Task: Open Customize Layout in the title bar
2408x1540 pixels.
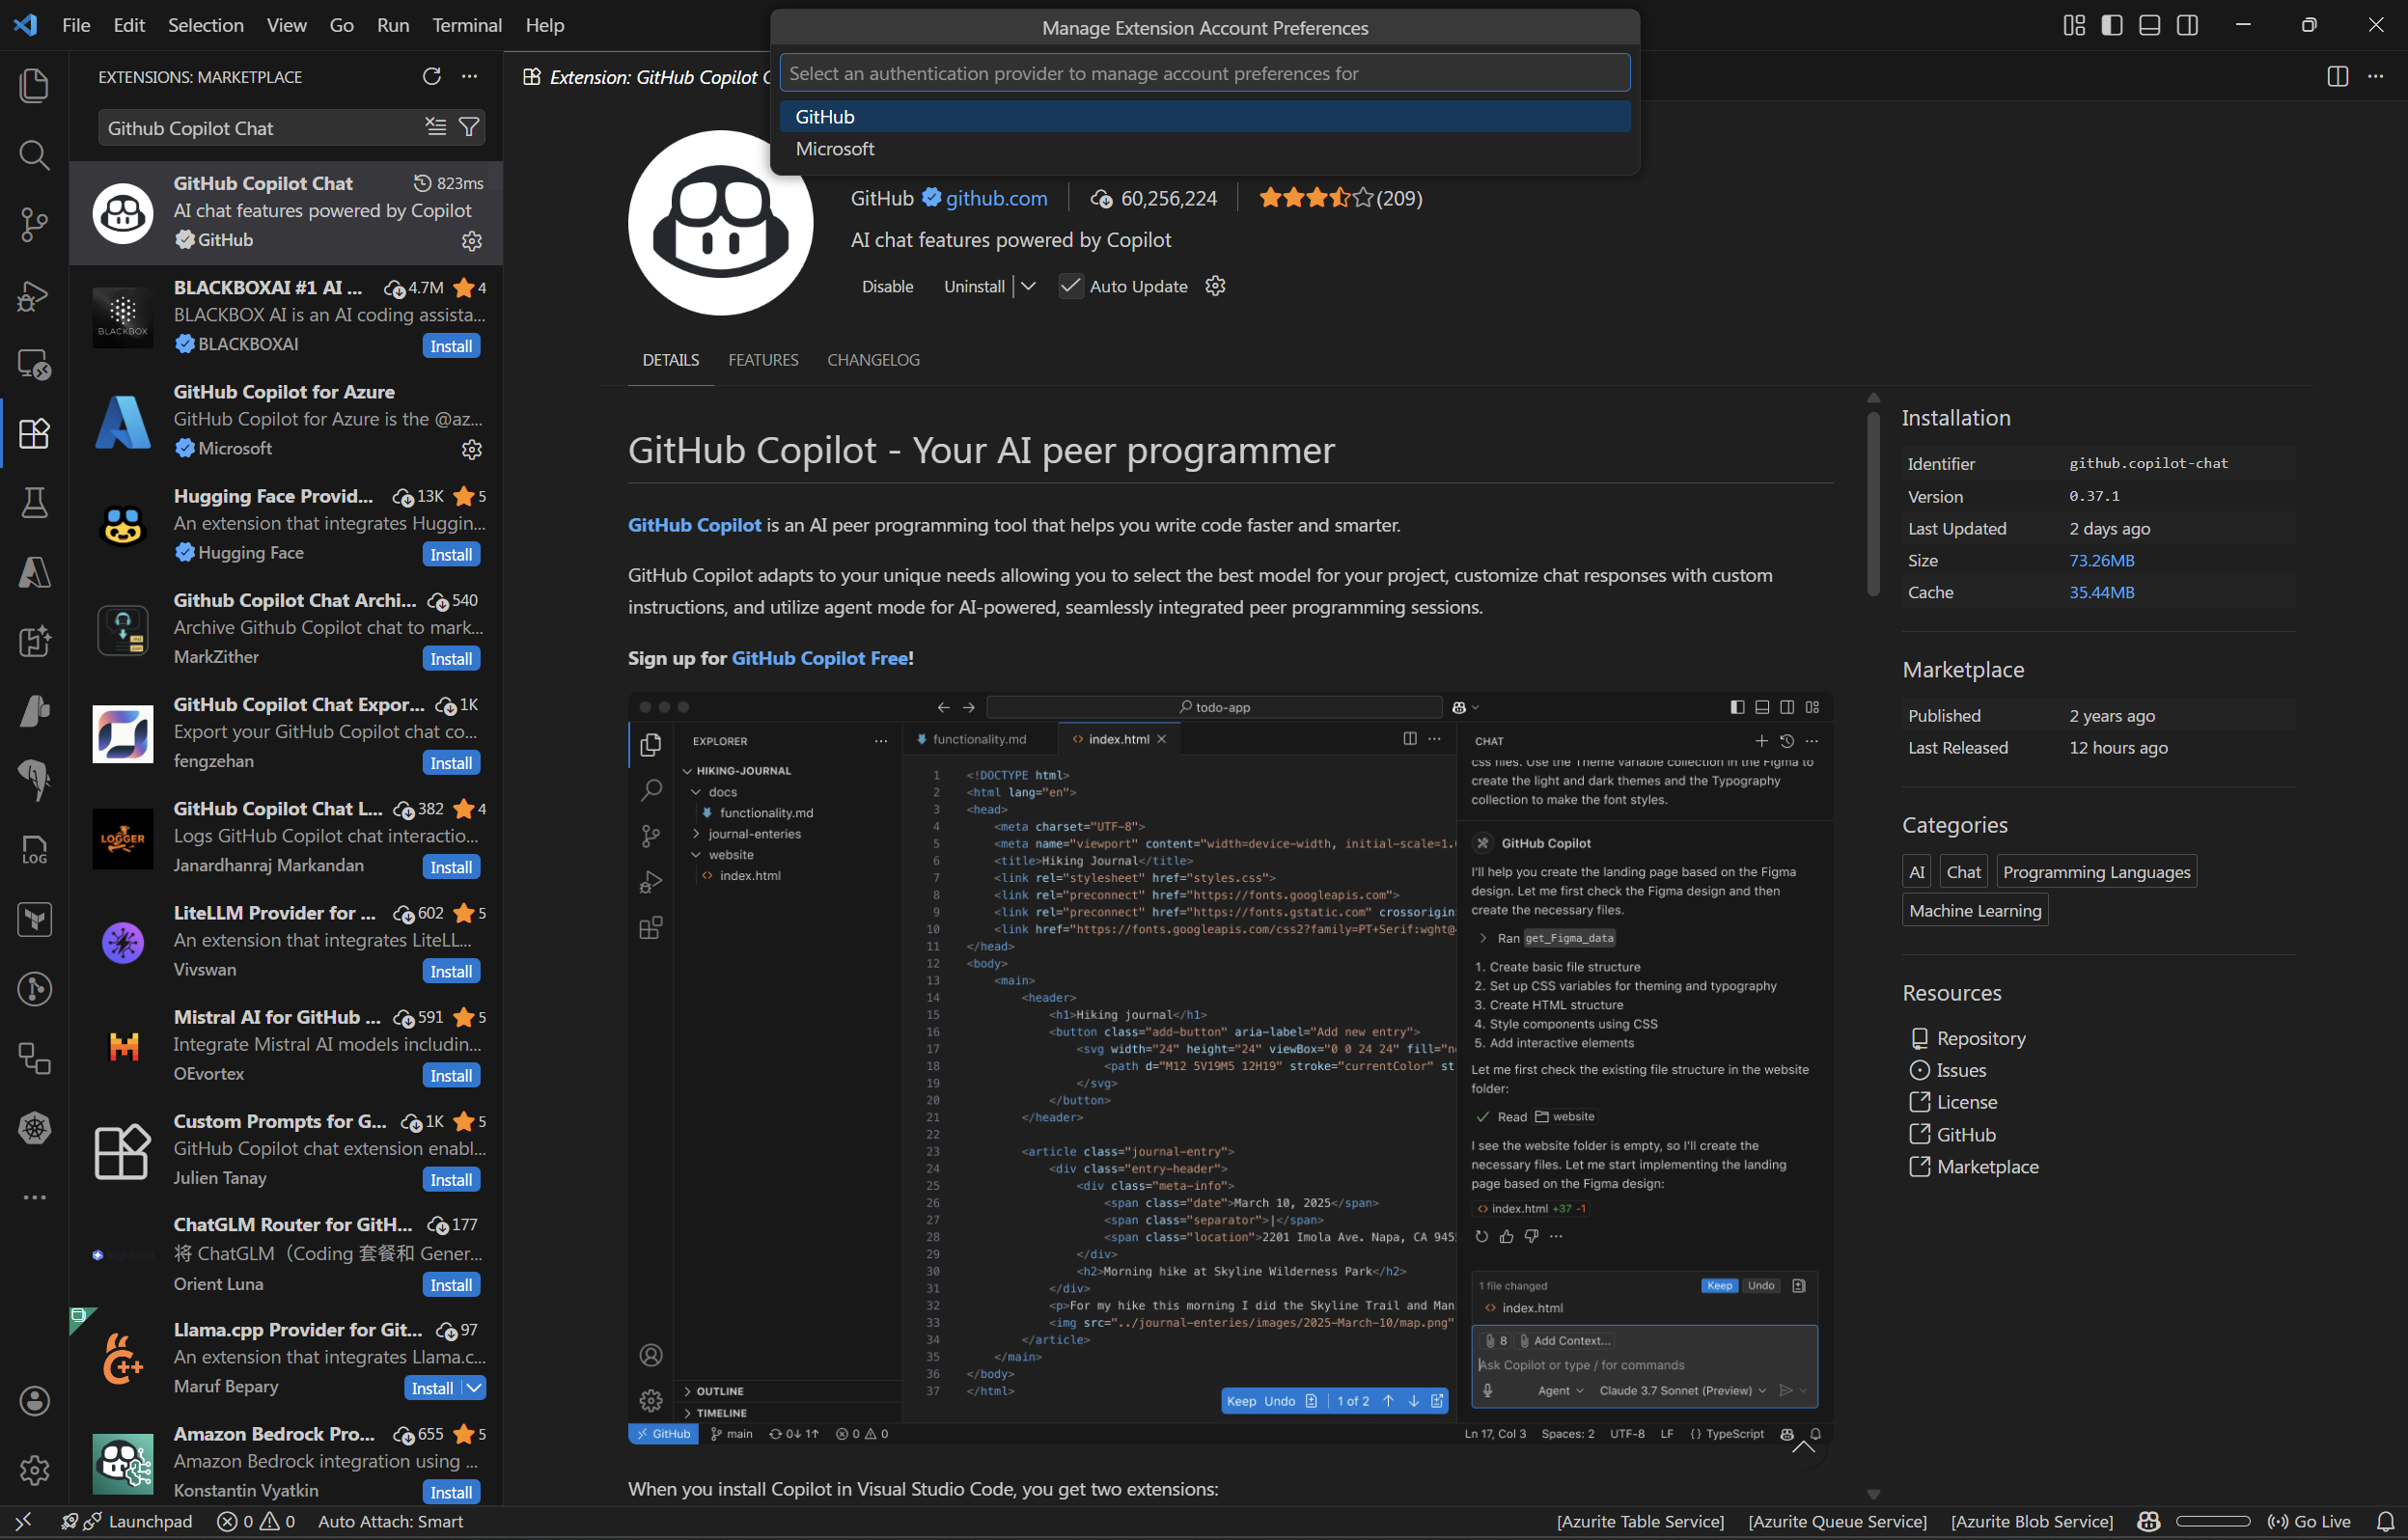Action: [x=2074, y=25]
